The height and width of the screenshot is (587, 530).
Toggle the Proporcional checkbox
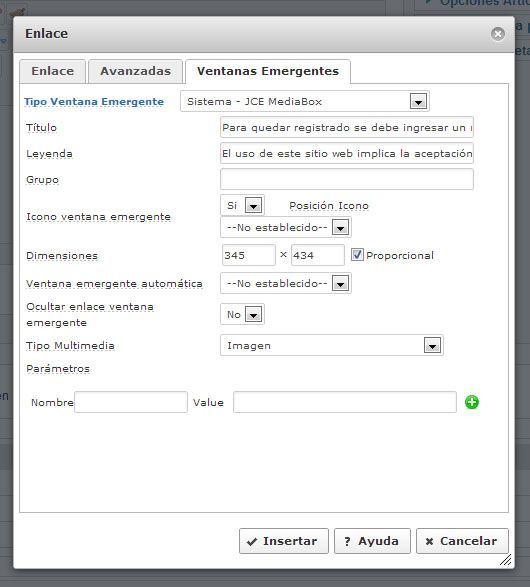pos(357,255)
